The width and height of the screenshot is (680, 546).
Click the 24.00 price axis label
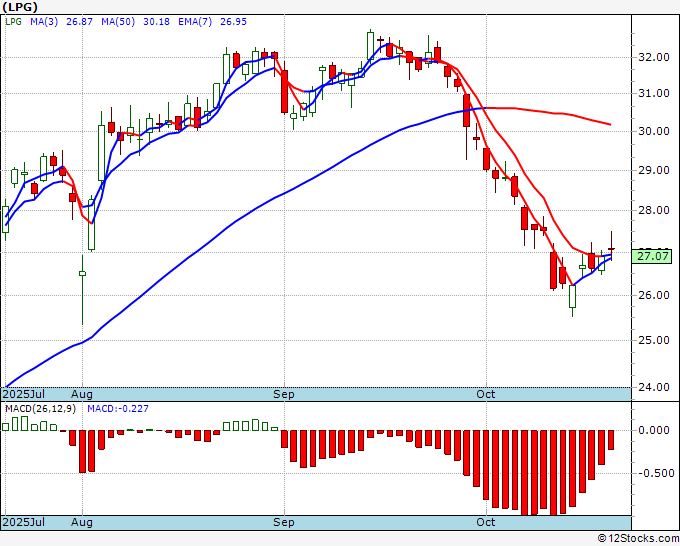point(654,387)
